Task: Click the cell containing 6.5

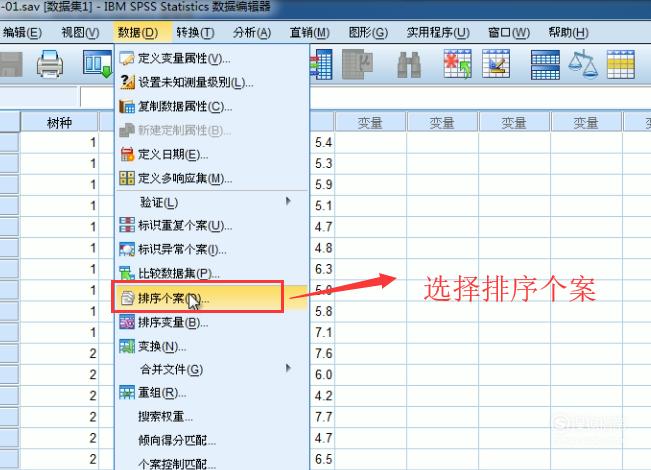Action: tap(322, 459)
